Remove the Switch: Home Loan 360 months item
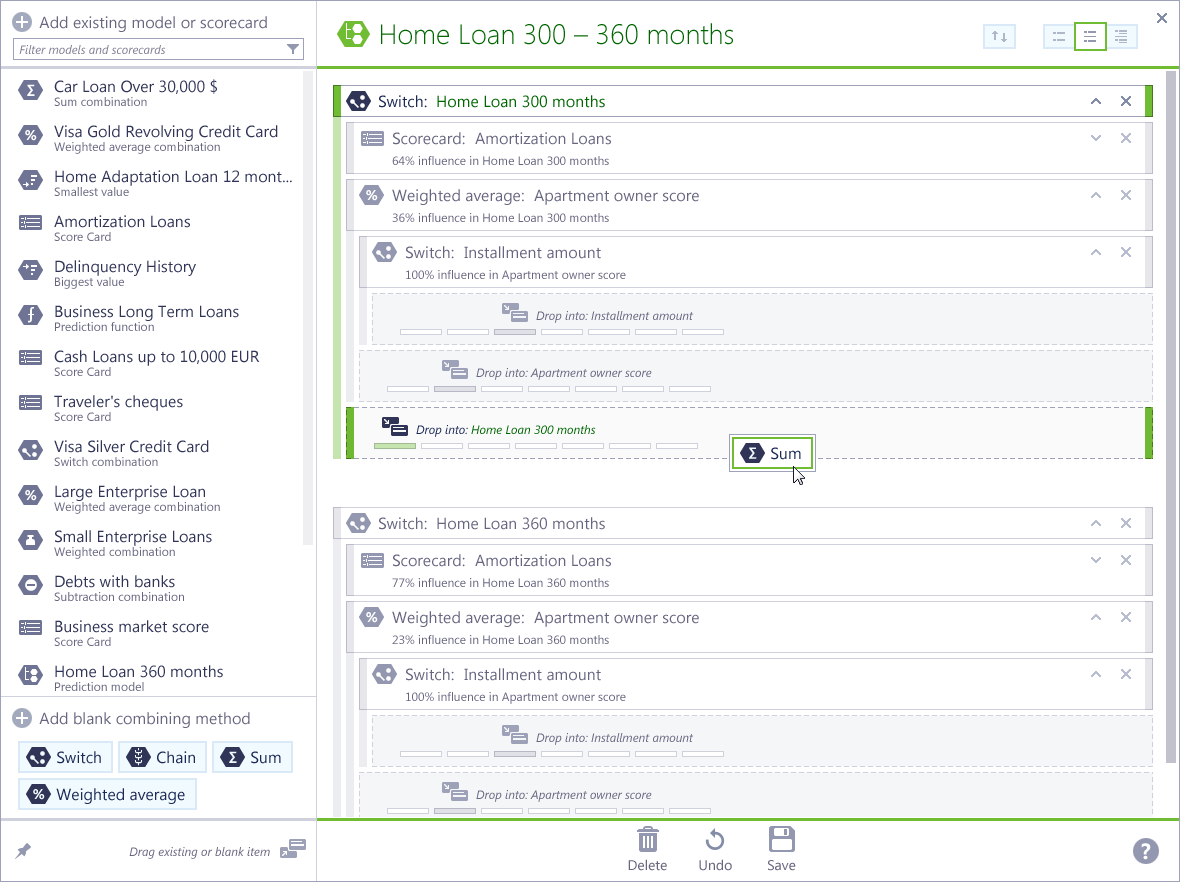Screen dimensions: 1180x882 coord(1126,524)
